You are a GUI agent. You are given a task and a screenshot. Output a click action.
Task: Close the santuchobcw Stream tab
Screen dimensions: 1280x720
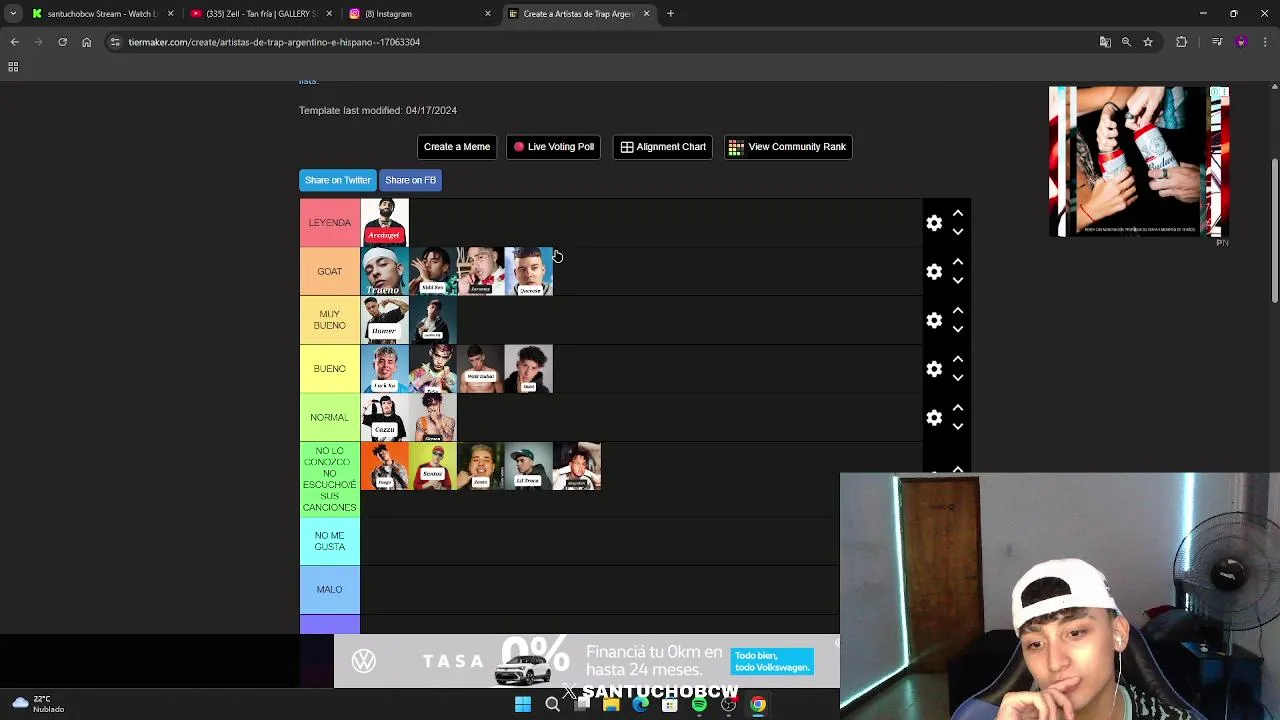(170, 14)
